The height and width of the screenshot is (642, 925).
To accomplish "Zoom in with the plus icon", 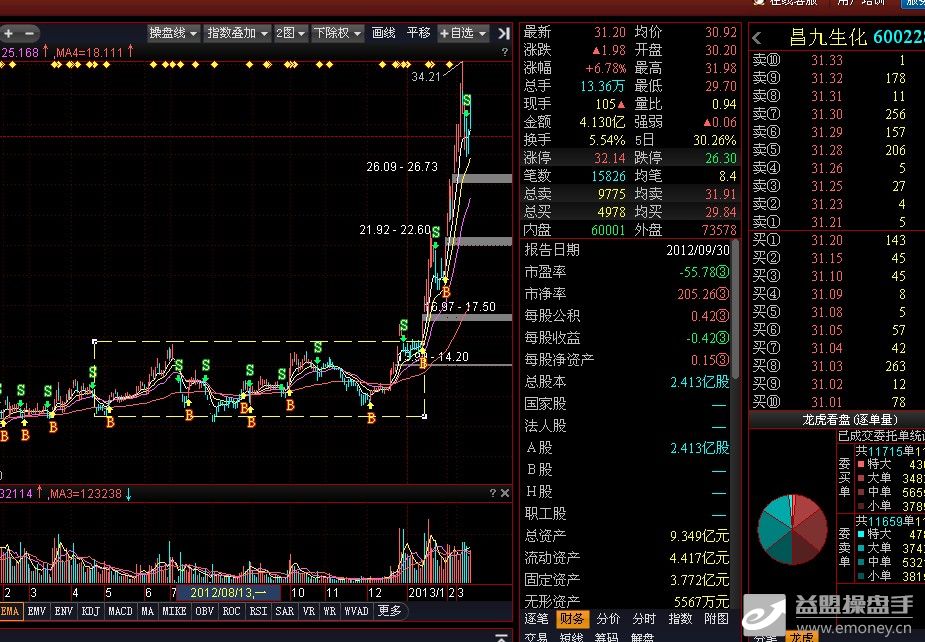I will tap(9, 33).
